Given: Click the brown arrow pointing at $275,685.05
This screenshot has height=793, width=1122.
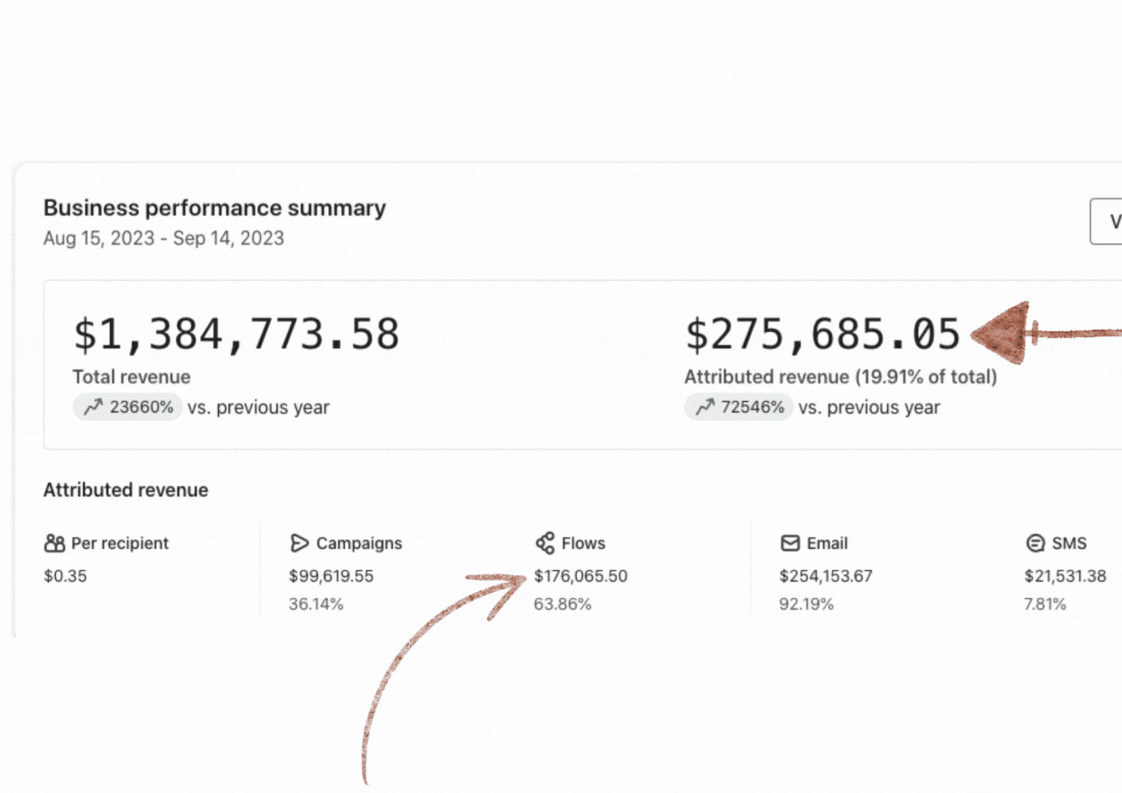Looking at the screenshot, I should click(x=1040, y=334).
